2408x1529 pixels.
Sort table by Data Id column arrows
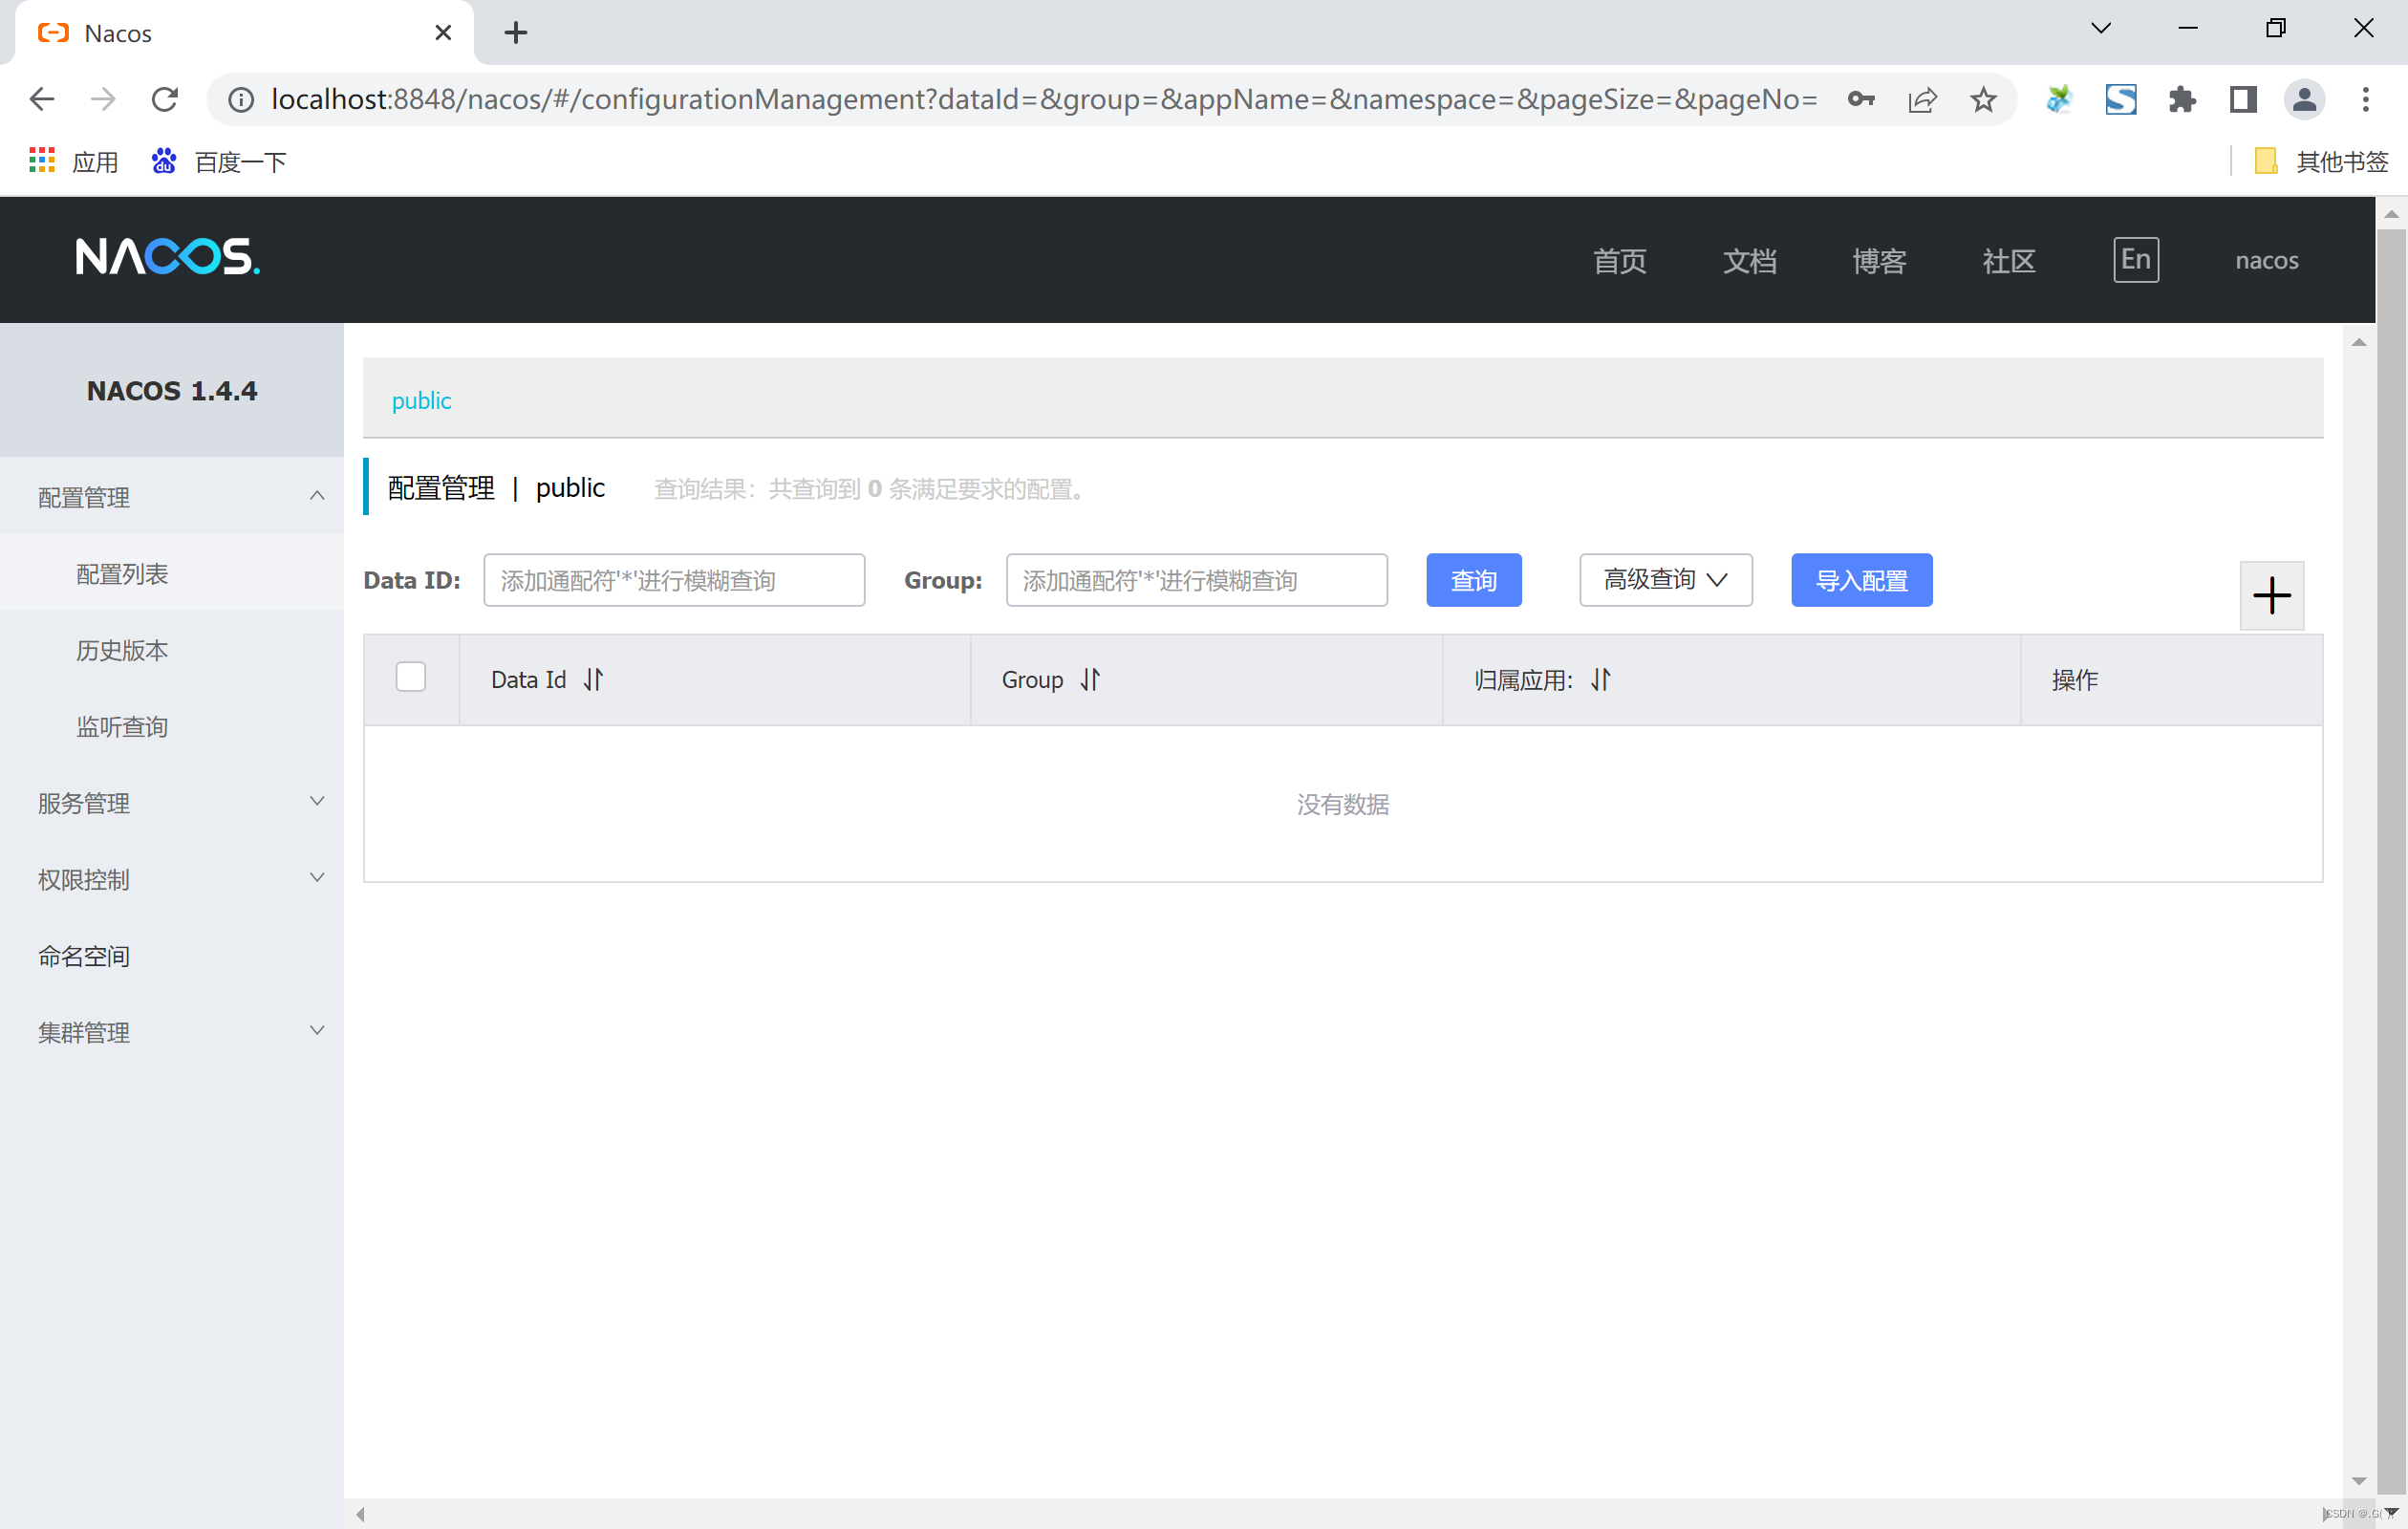pos(594,680)
